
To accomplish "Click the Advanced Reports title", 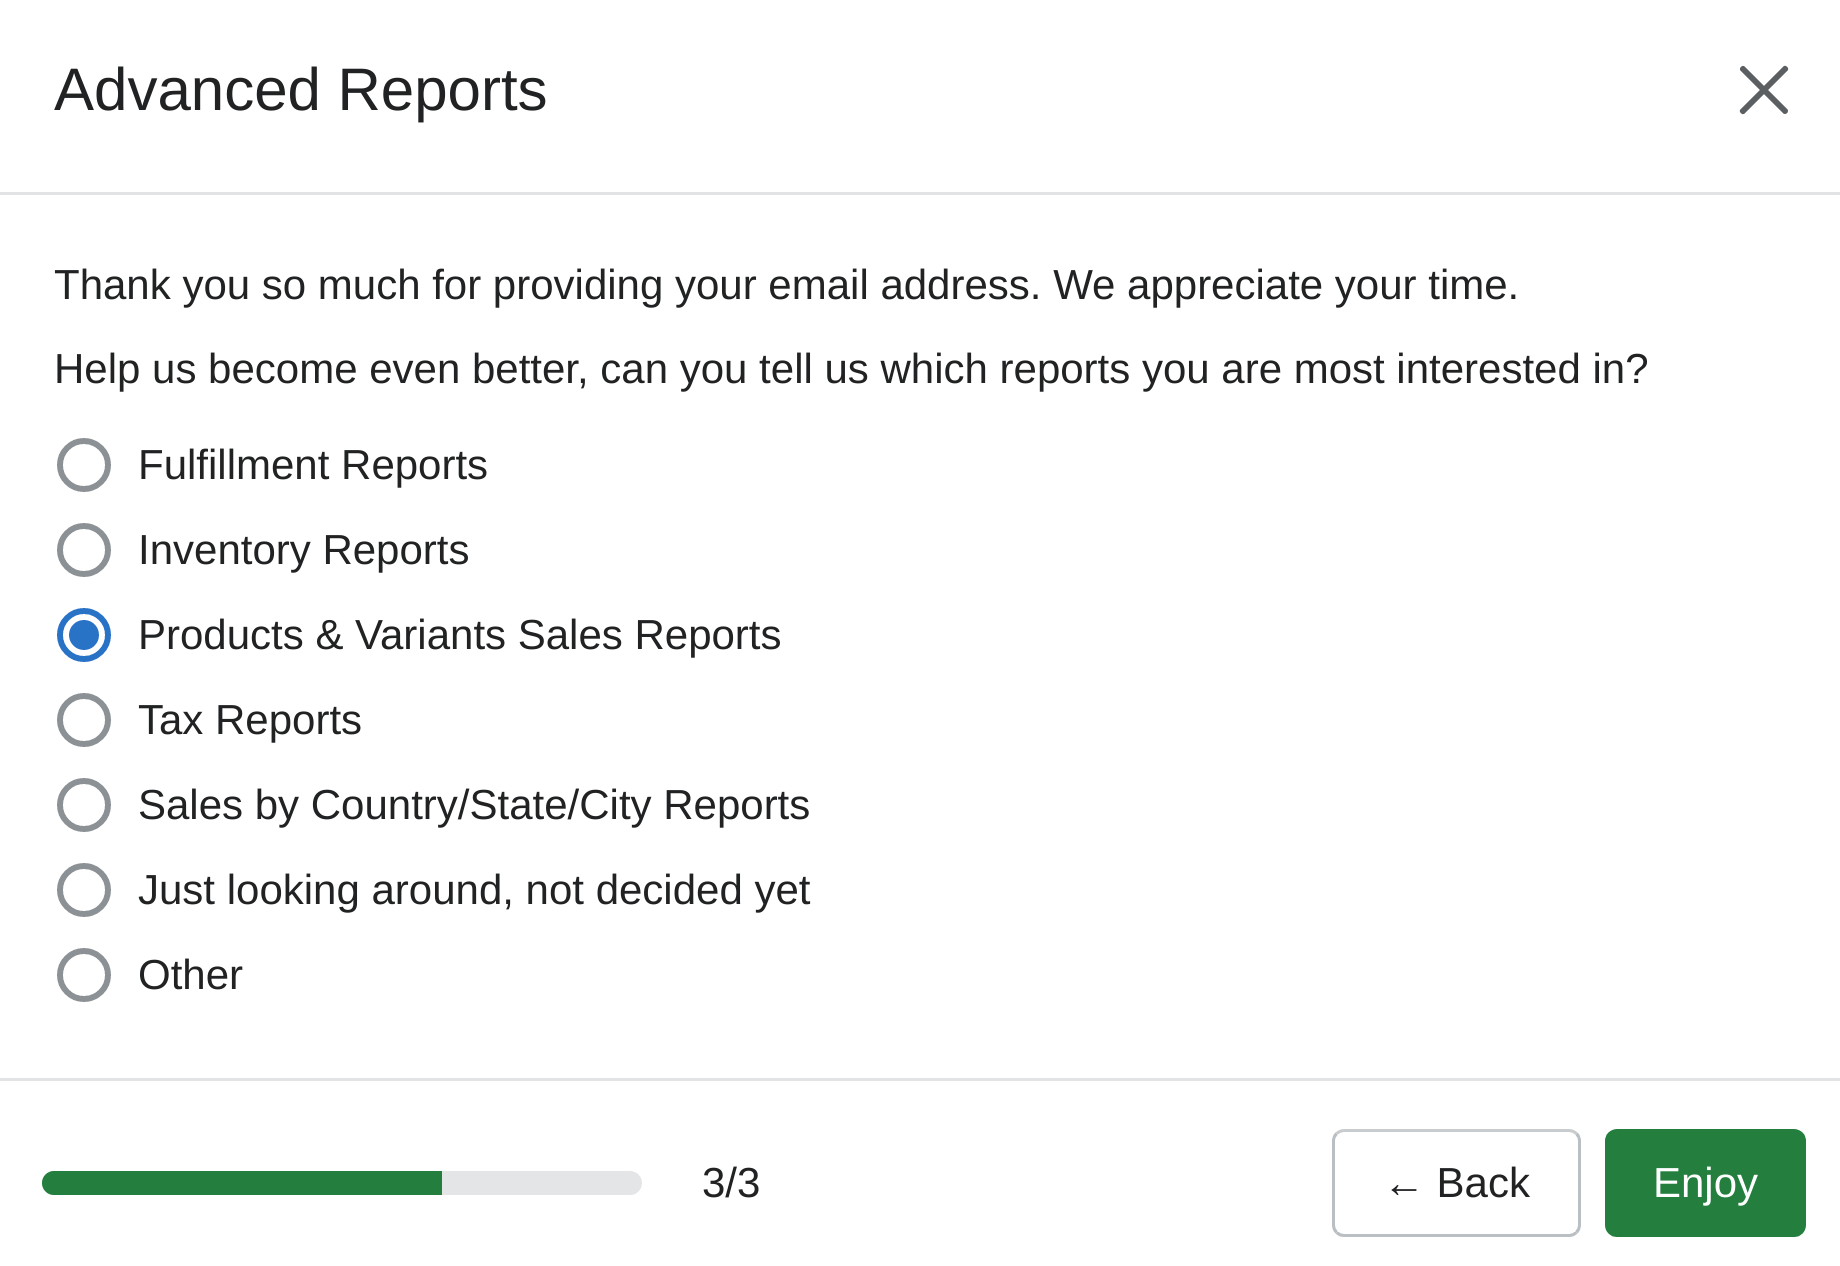I will pos(301,90).
